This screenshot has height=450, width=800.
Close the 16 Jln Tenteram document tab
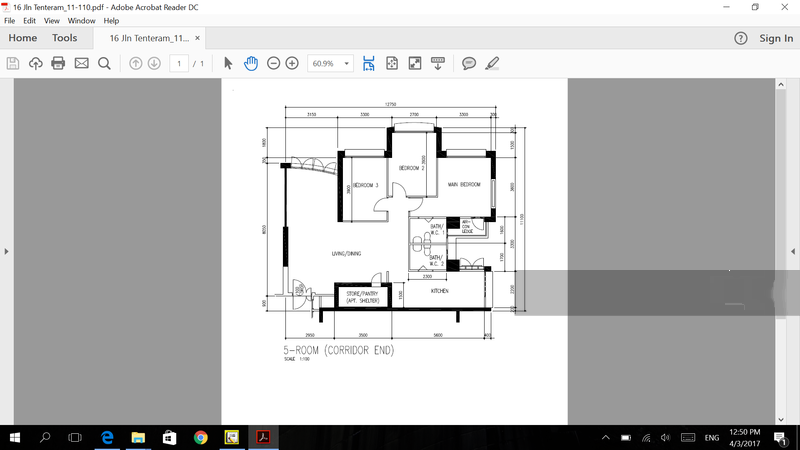coord(197,38)
